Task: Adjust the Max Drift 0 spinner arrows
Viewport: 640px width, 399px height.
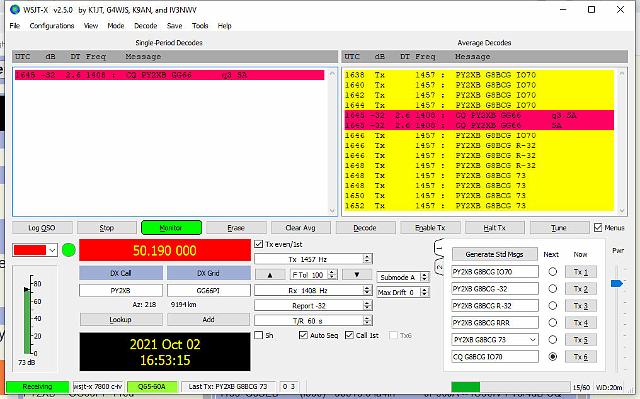Action: [424, 293]
